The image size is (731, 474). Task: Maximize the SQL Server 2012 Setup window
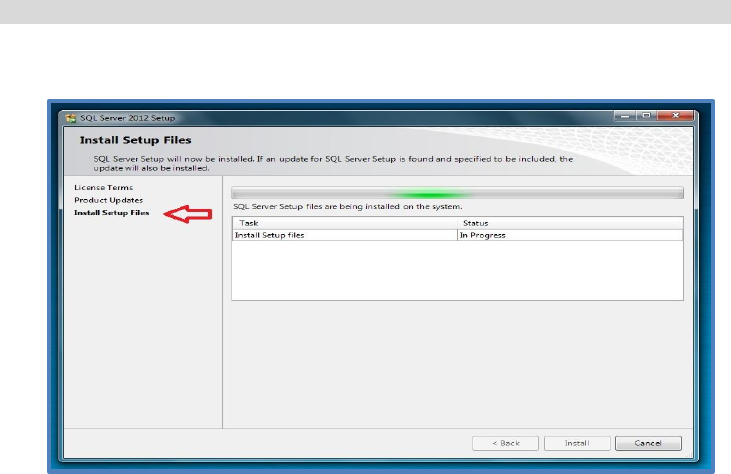click(647, 116)
